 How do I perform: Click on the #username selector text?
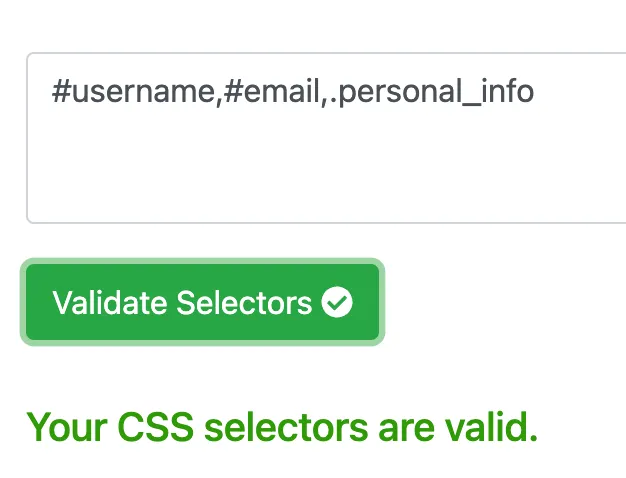[x=132, y=93]
